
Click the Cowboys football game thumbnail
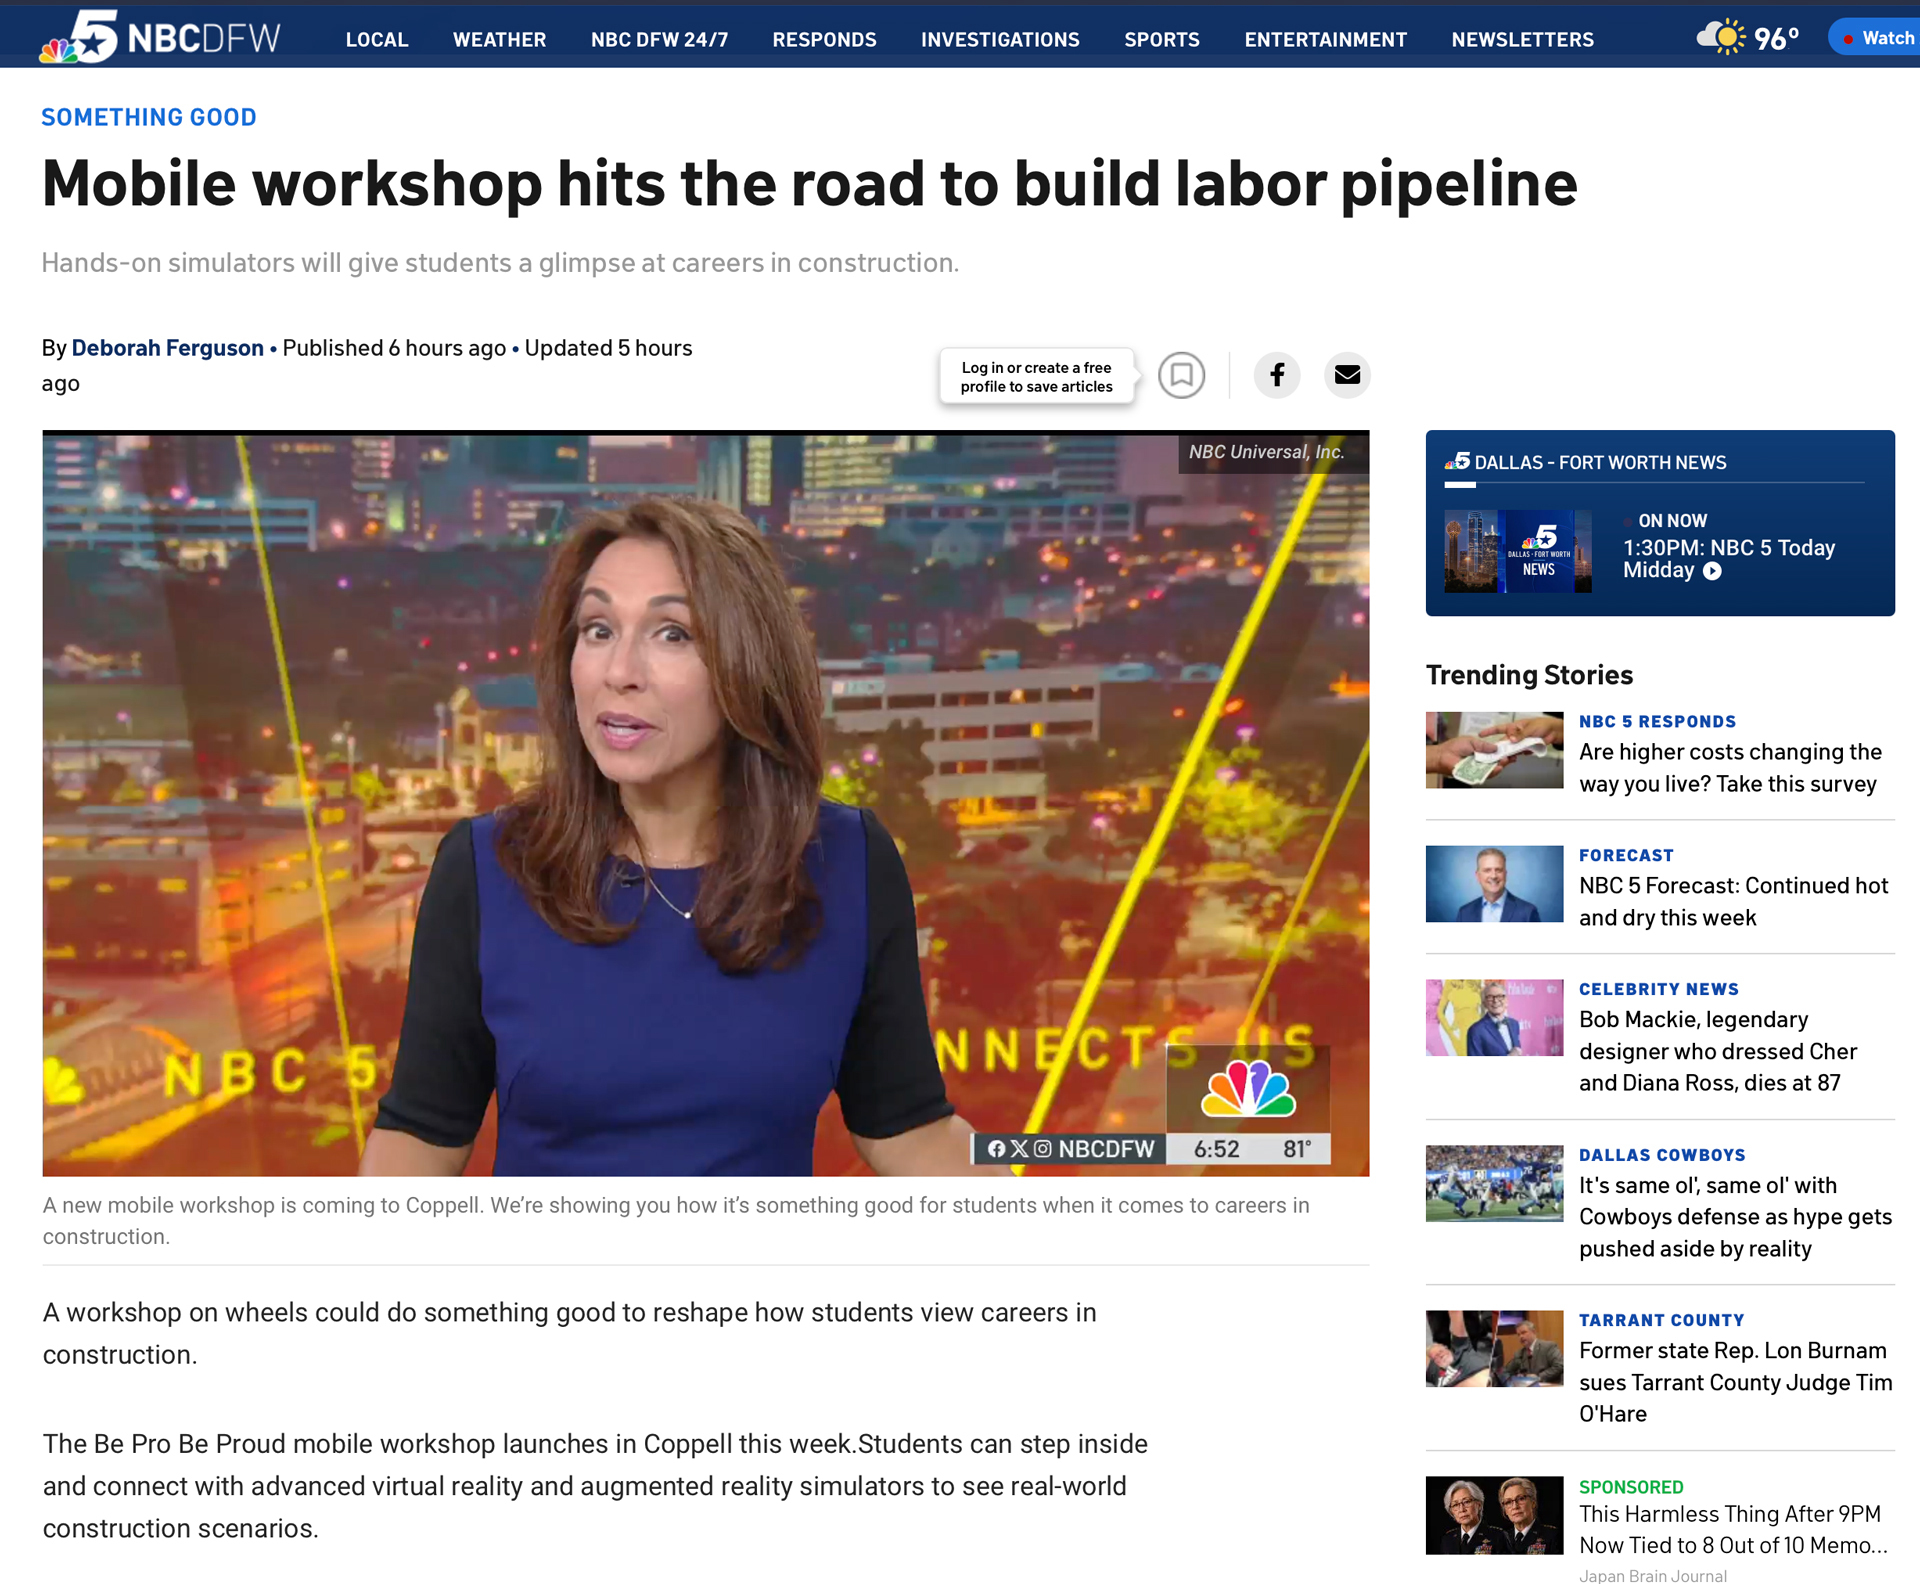click(1494, 1184)
